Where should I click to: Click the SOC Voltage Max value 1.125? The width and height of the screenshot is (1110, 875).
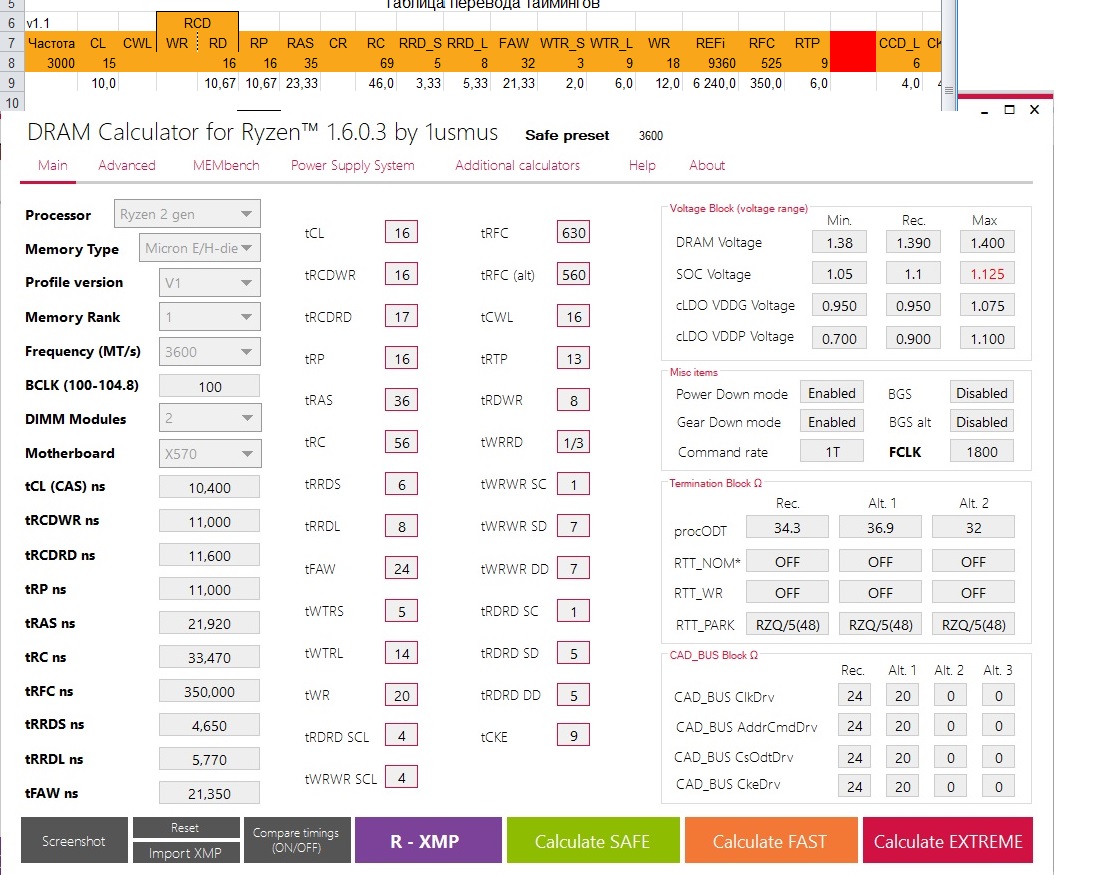click(987, 274)
